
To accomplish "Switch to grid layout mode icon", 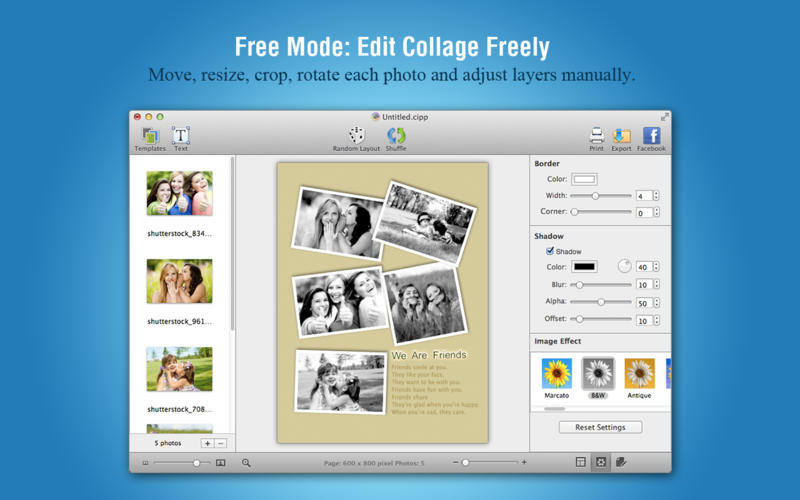I will pyautogui.click(x=580, y=462).
